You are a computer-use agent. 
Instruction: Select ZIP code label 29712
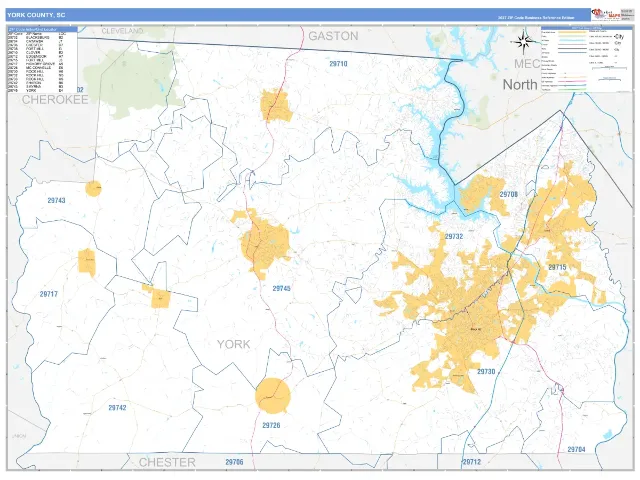pyautogui.click(x=471, y=462)
